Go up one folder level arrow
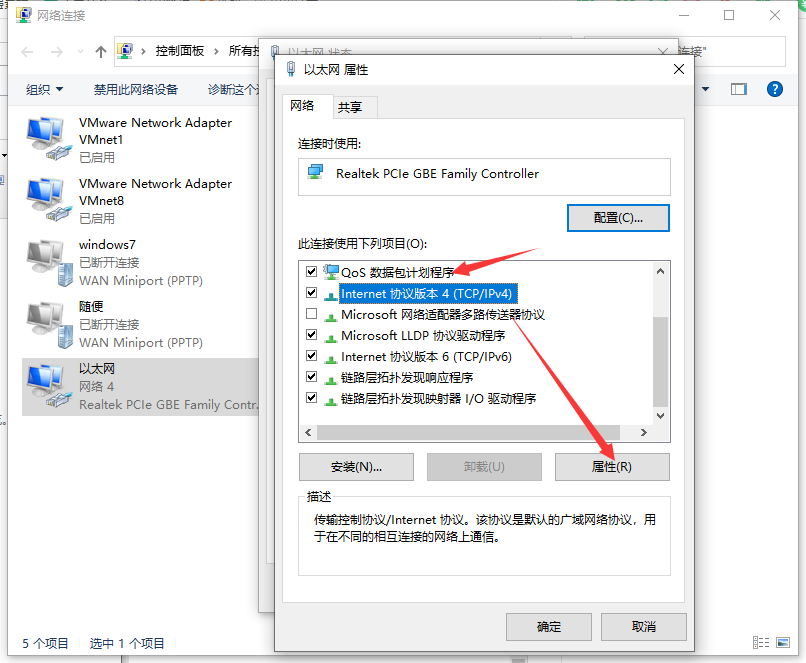 pos(101,51)
